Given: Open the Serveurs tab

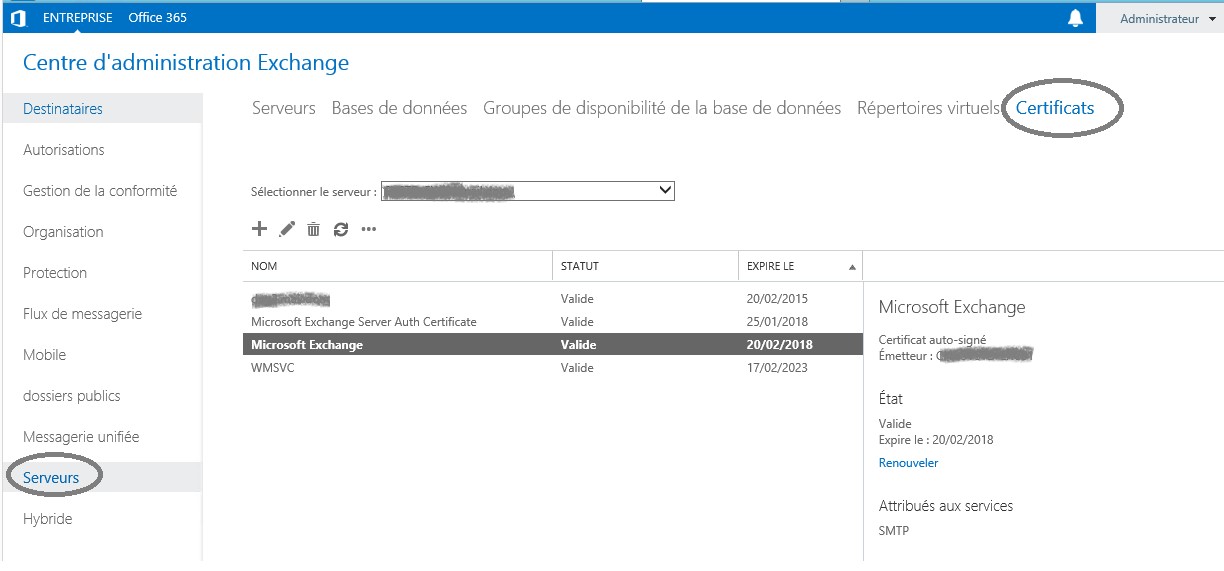Looking at the screenshot, I should tap(283, 108).
